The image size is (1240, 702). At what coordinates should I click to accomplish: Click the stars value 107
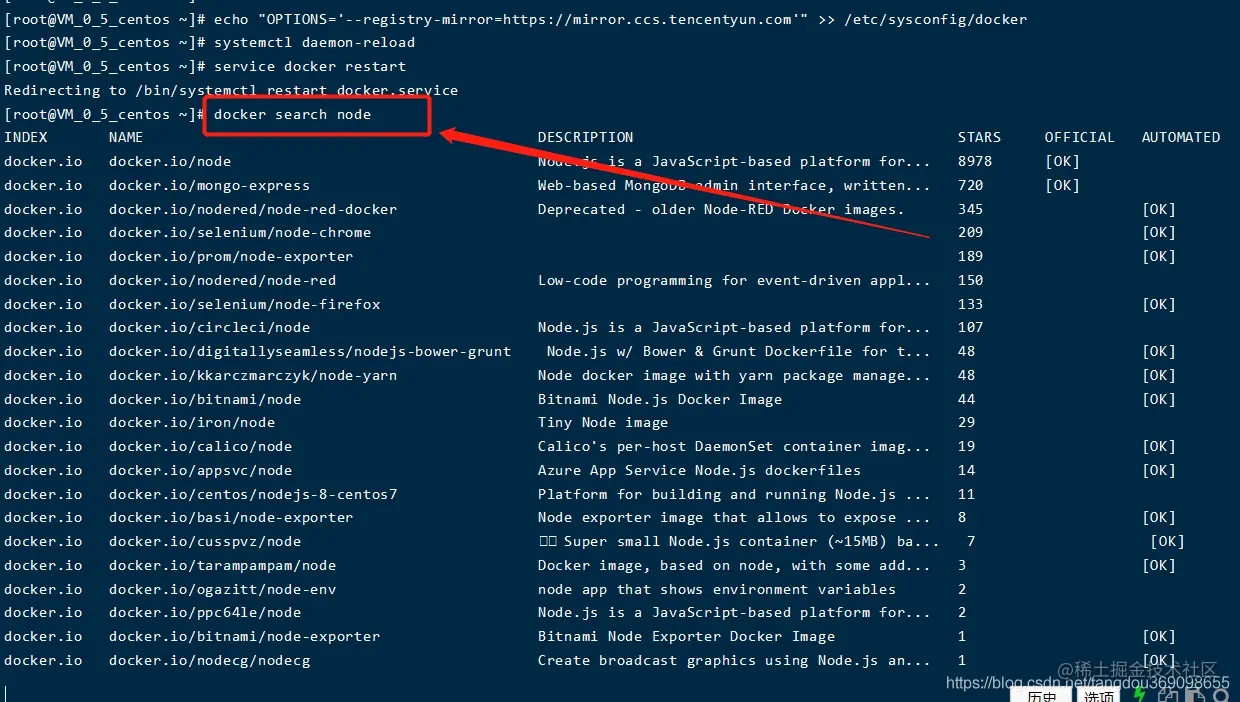970,327
